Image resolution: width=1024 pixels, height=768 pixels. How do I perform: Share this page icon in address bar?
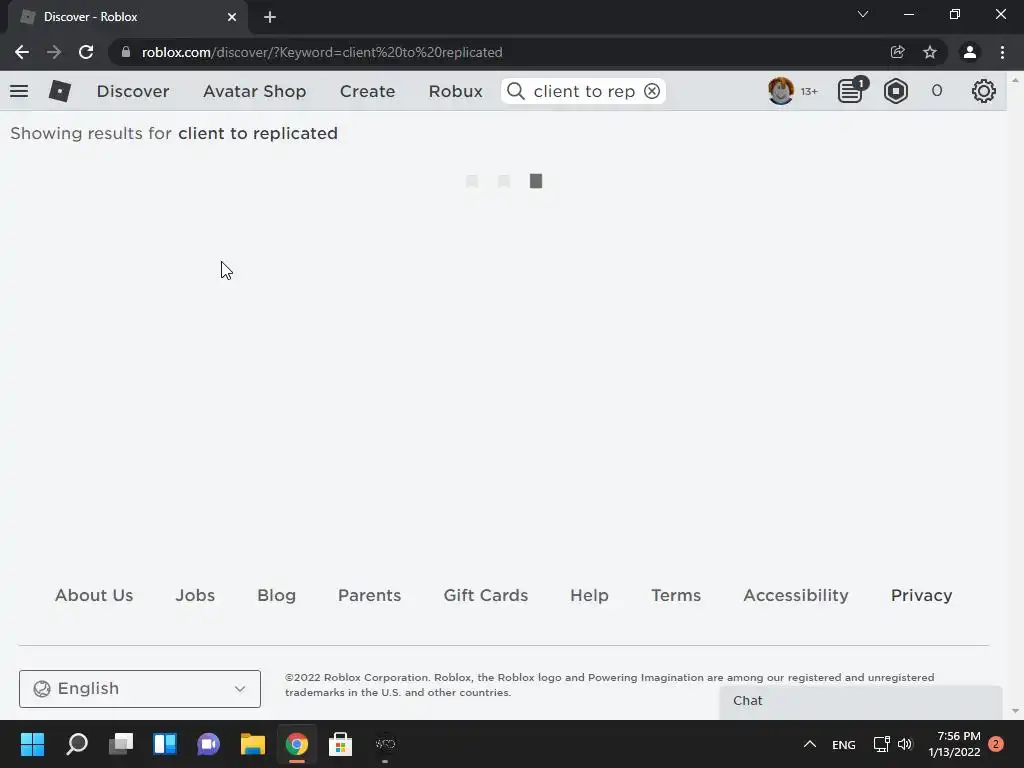pyautogui.click(x=897, y=52)
